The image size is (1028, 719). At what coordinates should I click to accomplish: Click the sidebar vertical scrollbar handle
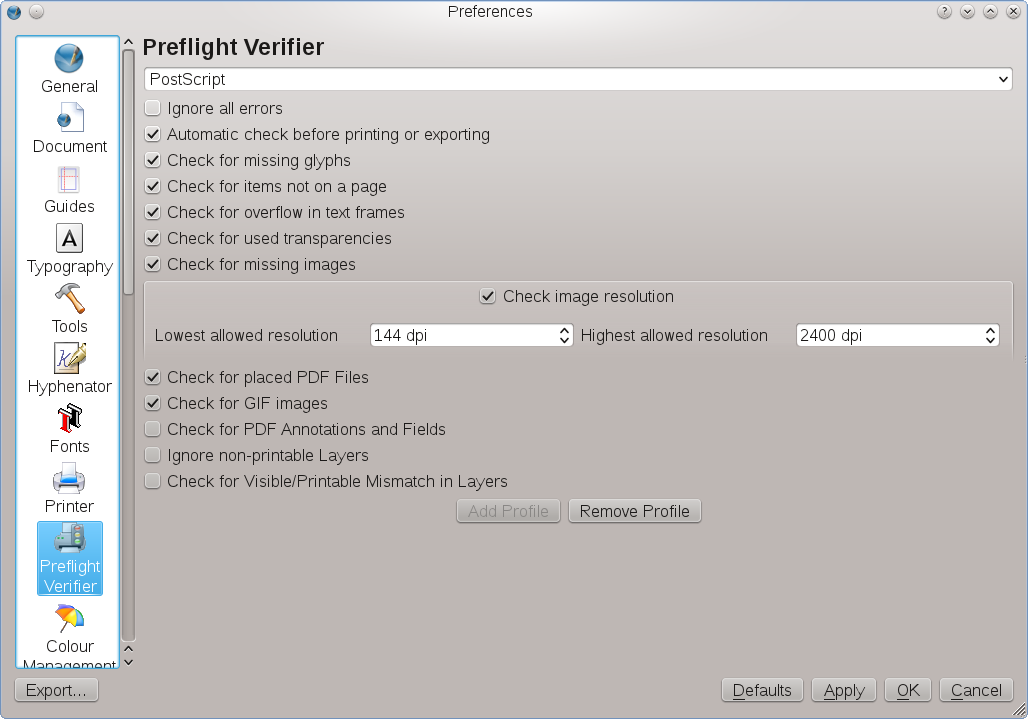(128, 170)
